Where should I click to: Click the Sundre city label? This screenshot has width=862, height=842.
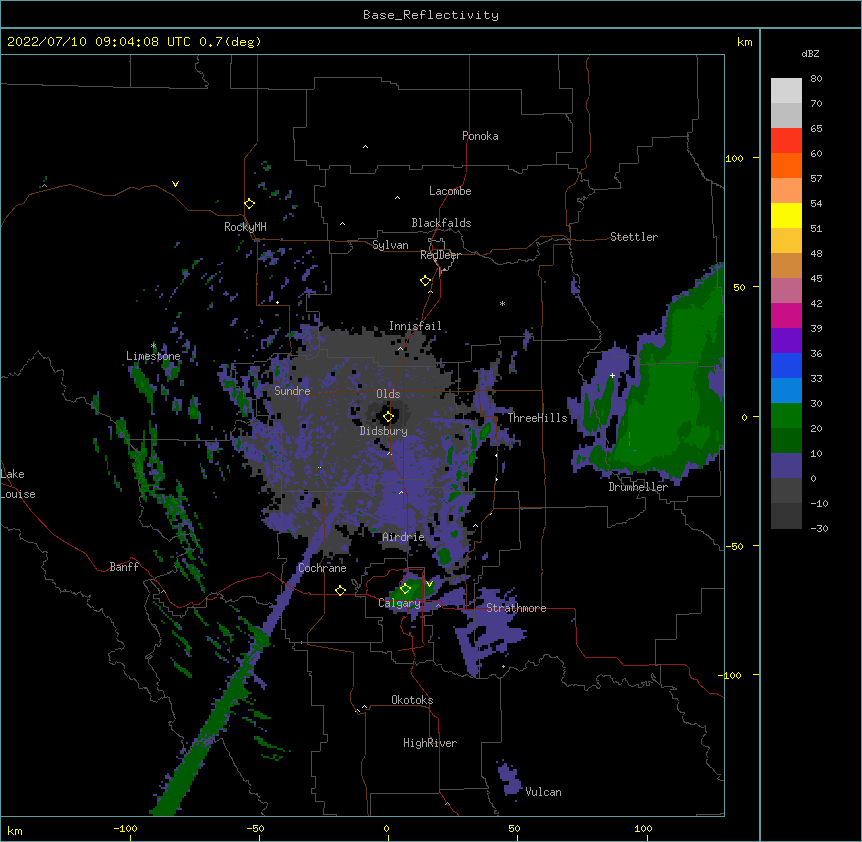tap(292, 391)
